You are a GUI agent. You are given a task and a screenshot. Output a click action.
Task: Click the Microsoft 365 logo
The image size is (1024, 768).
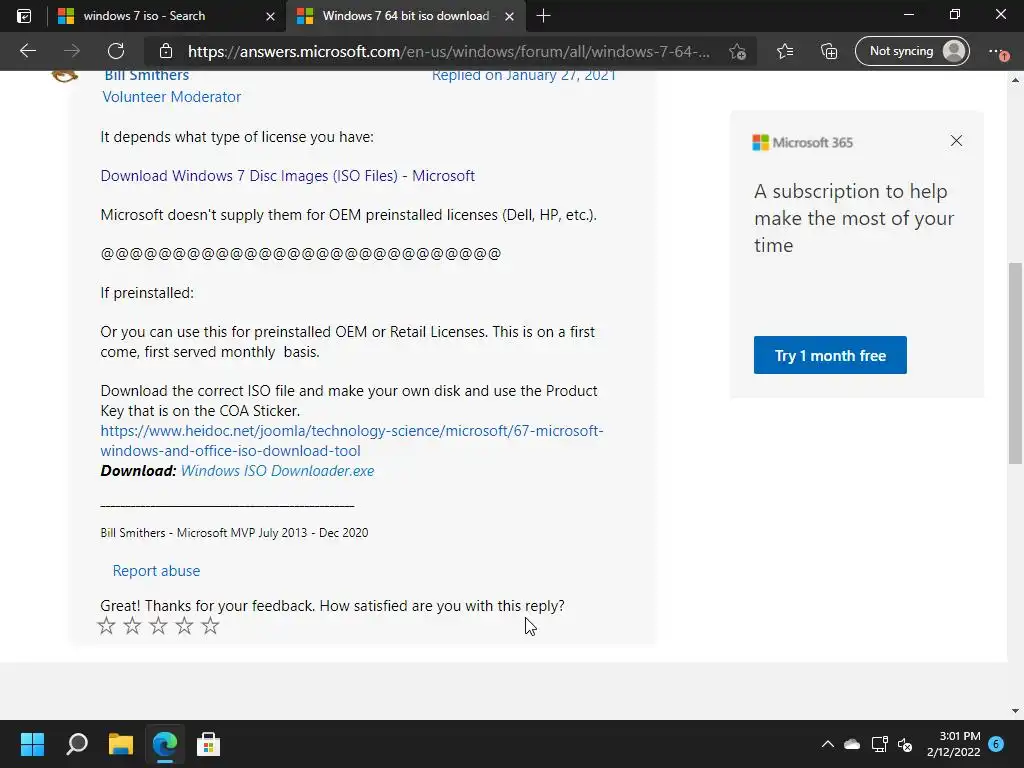point(803,142)
